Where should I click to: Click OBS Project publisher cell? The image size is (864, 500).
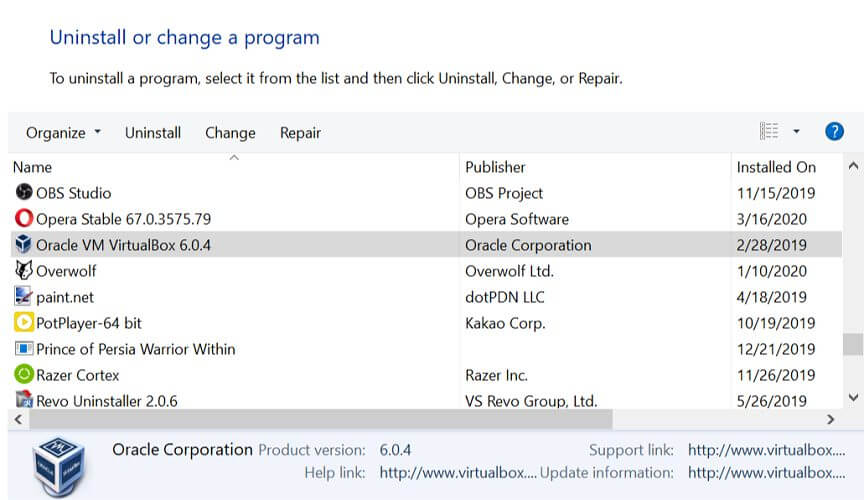tap(504, 193)
